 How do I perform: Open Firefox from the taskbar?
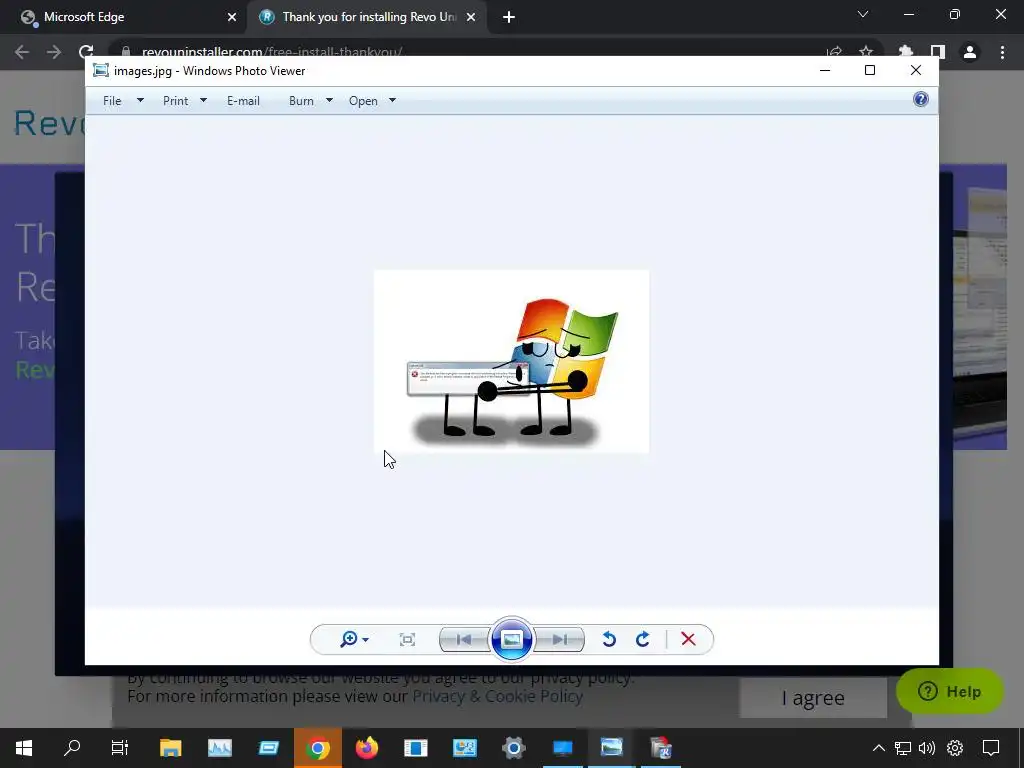366,748
